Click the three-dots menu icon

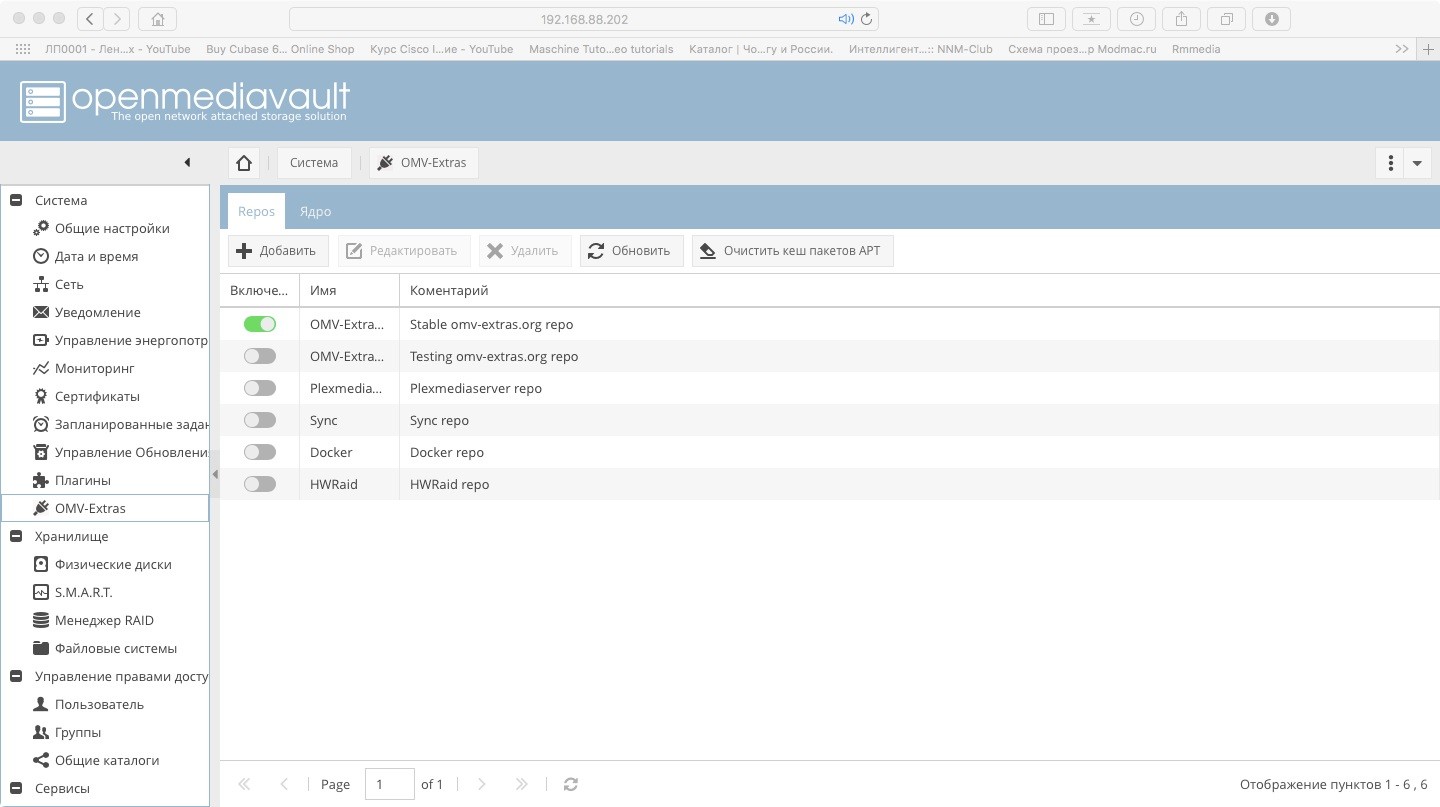pos(1390,163)
